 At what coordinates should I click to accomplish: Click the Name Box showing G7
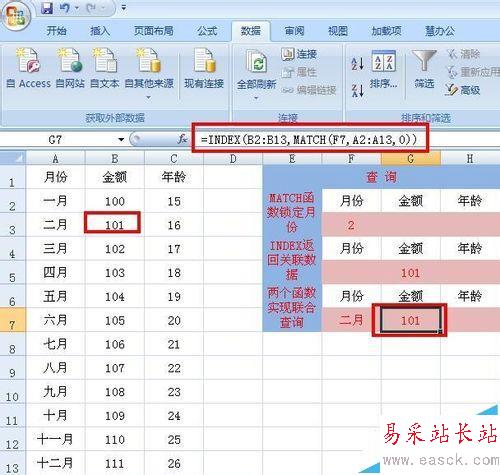(x=56, y=139)
